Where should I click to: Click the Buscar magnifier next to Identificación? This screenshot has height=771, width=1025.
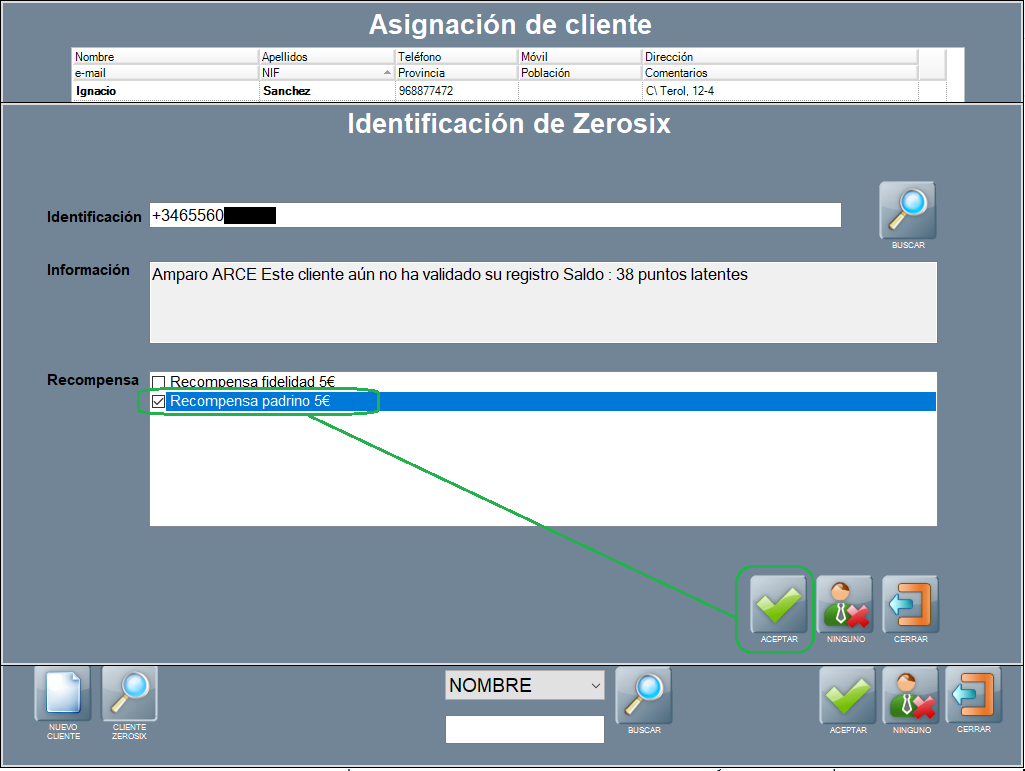907,210
